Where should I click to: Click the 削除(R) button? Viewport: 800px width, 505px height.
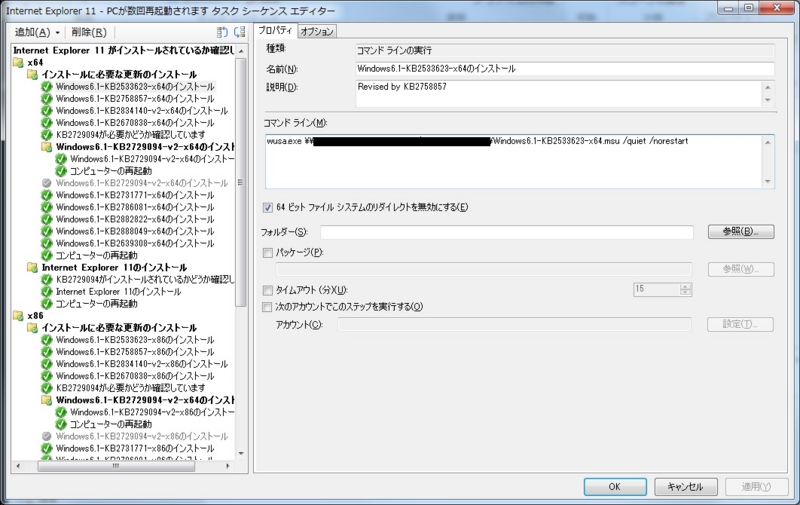[89, 33]
